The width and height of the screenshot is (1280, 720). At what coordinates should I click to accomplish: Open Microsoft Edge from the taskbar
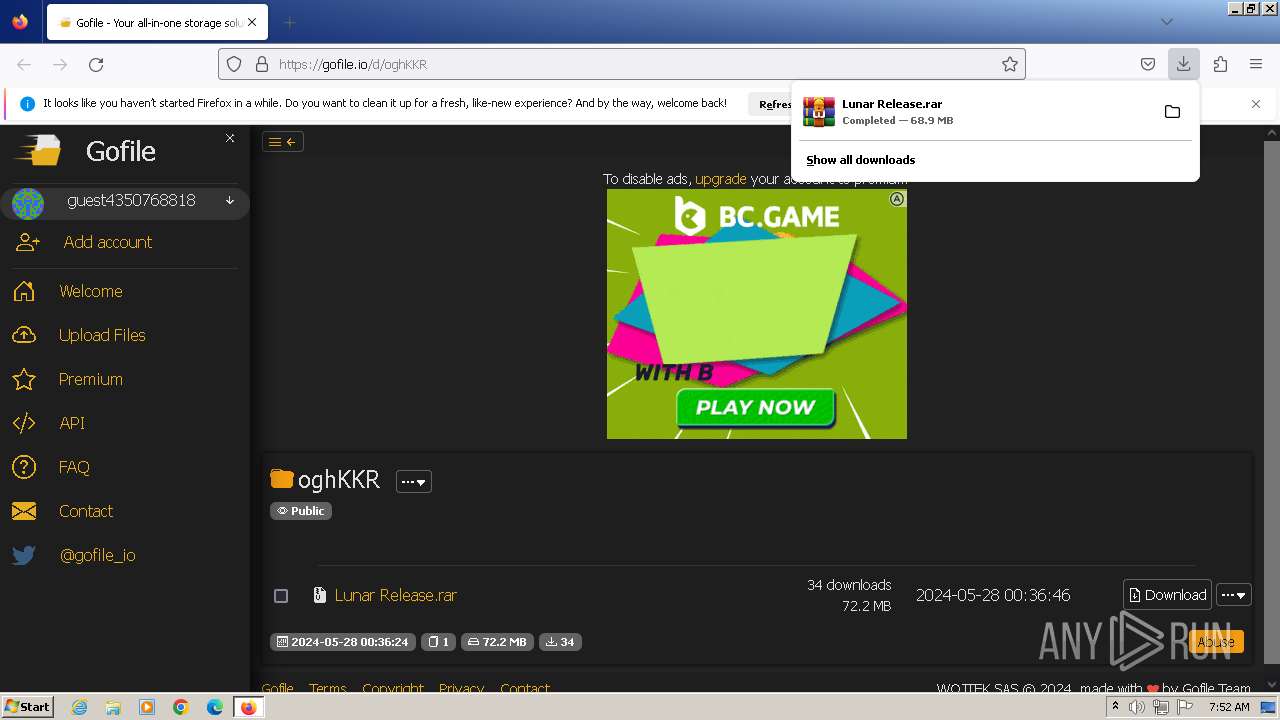click(x=214, y=707)
